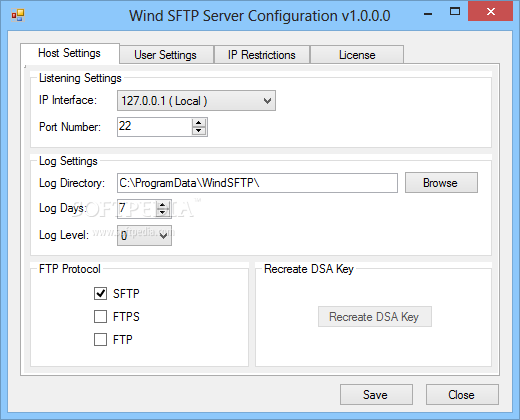Decrease the Port Number with down arrow
Screen dimensions: 520x420
tap(199, 131)
